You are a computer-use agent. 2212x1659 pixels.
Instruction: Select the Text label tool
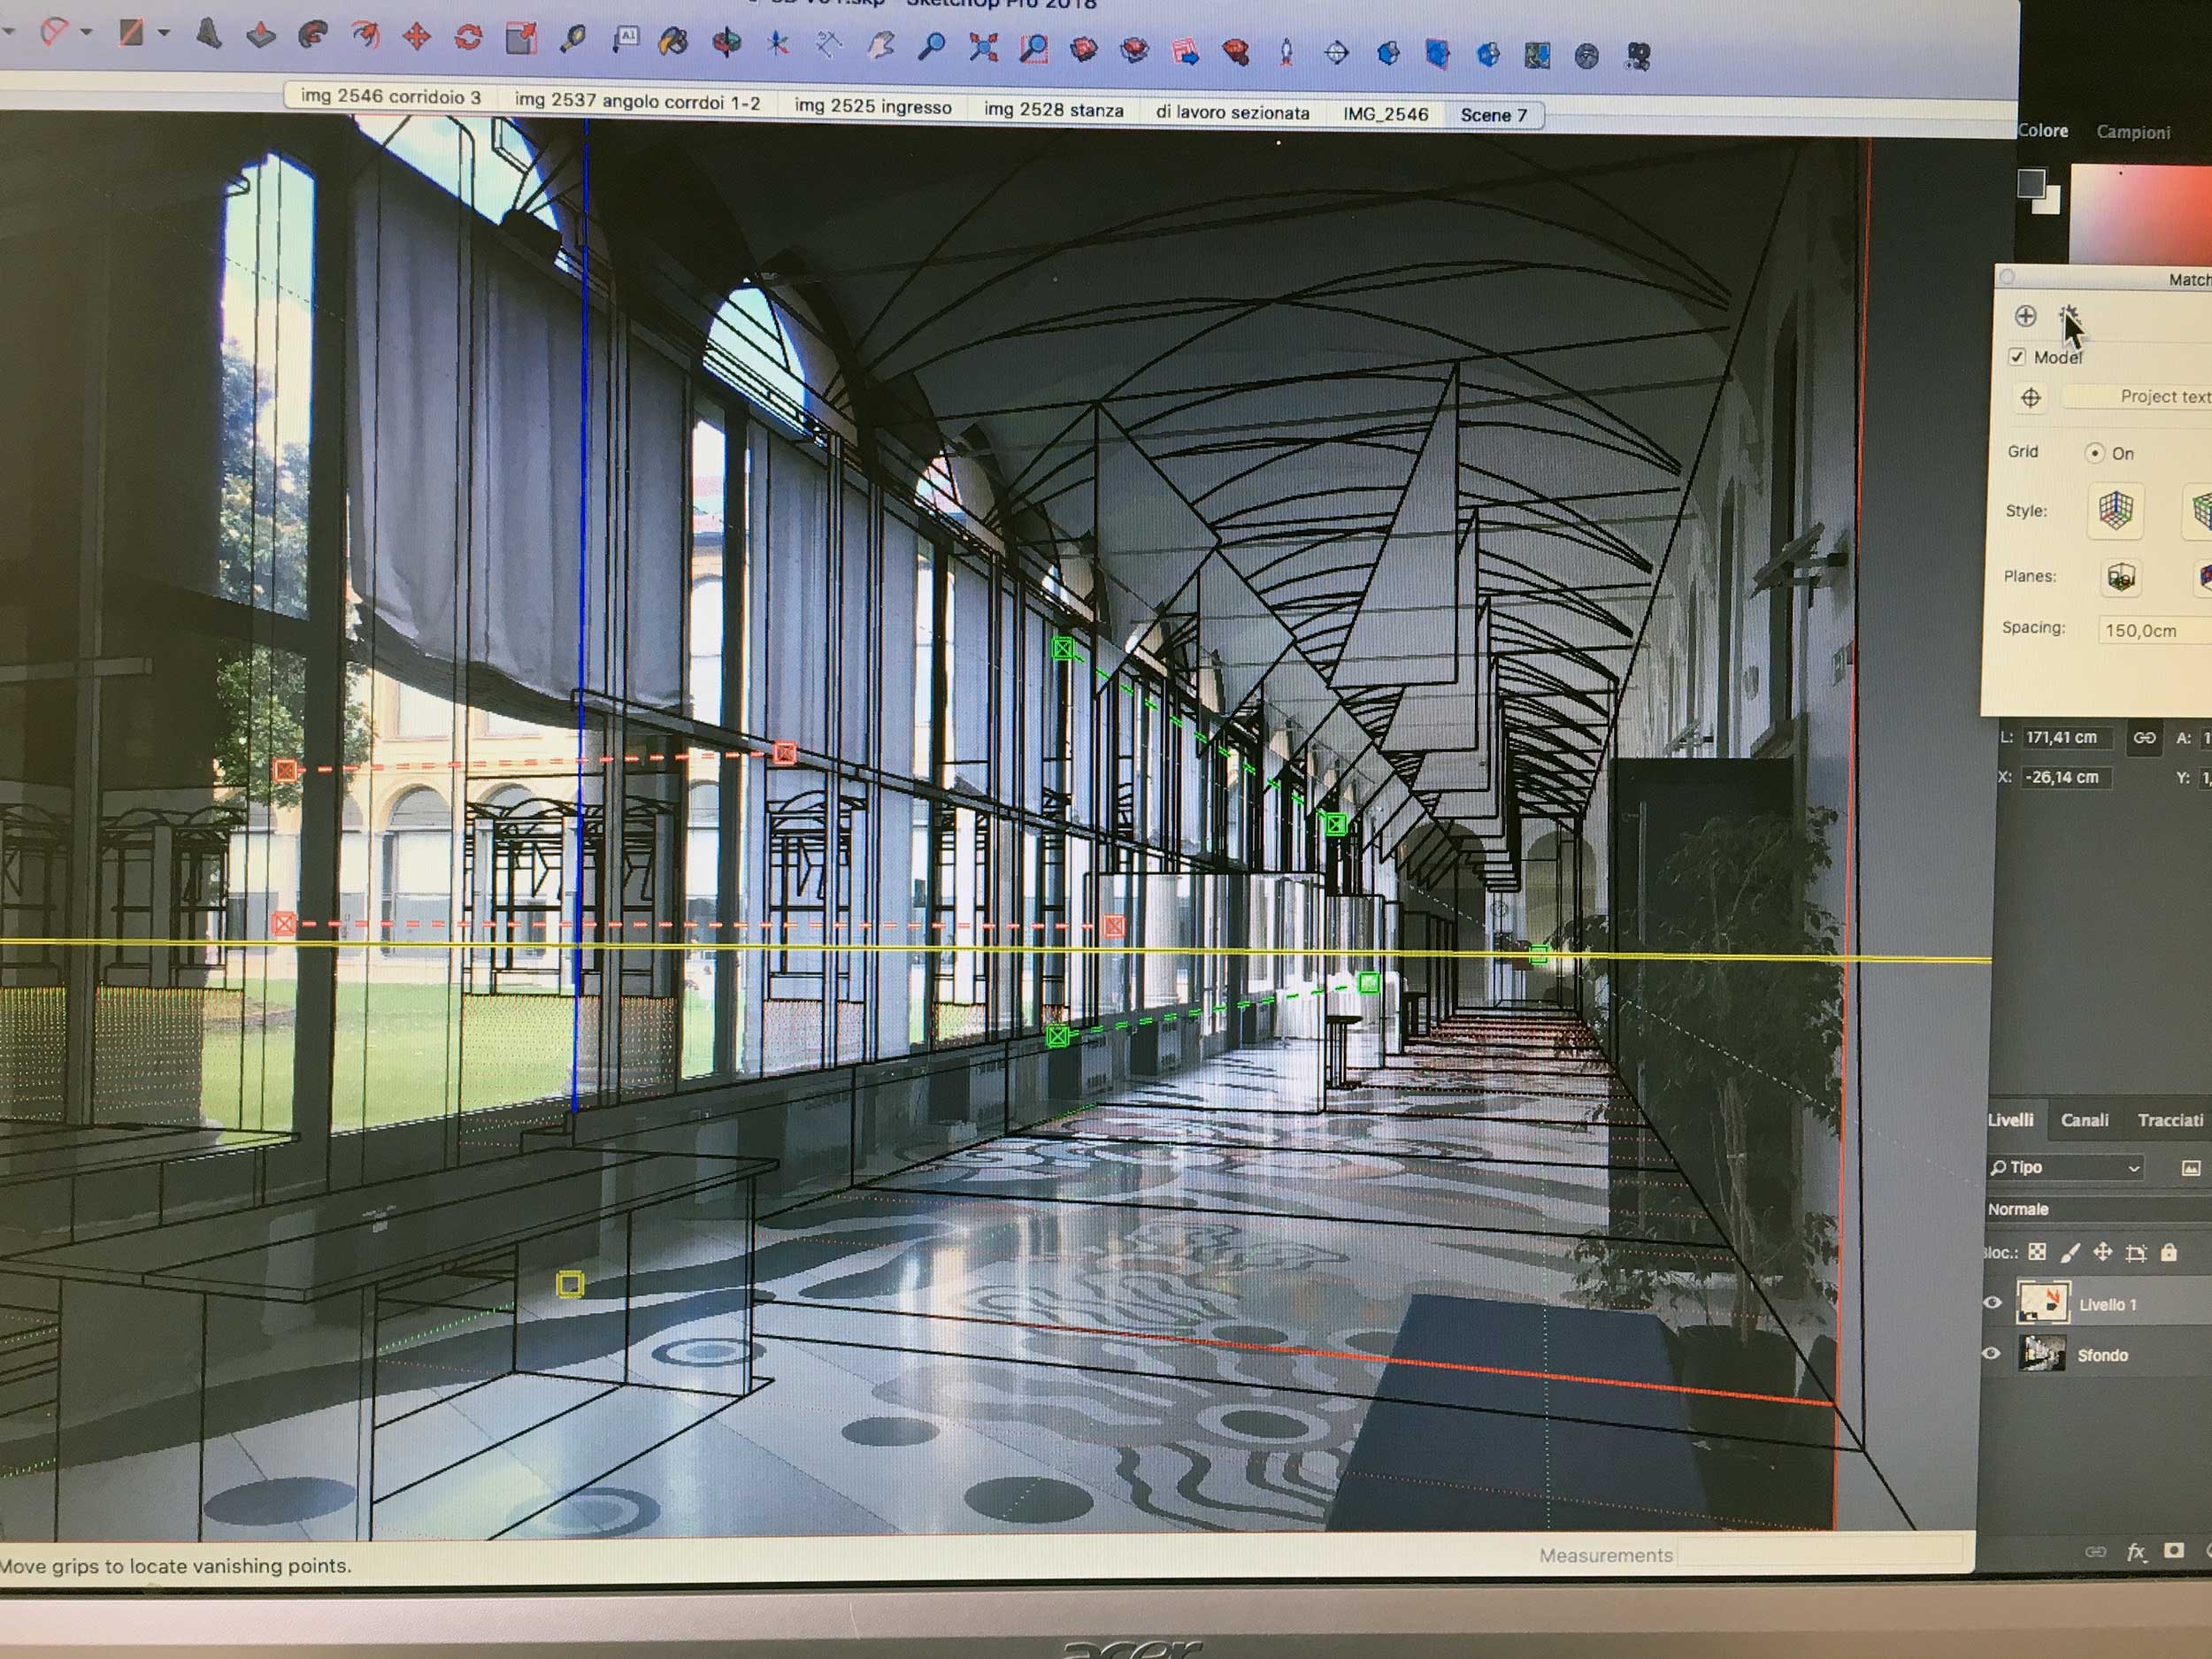point(626,40)
